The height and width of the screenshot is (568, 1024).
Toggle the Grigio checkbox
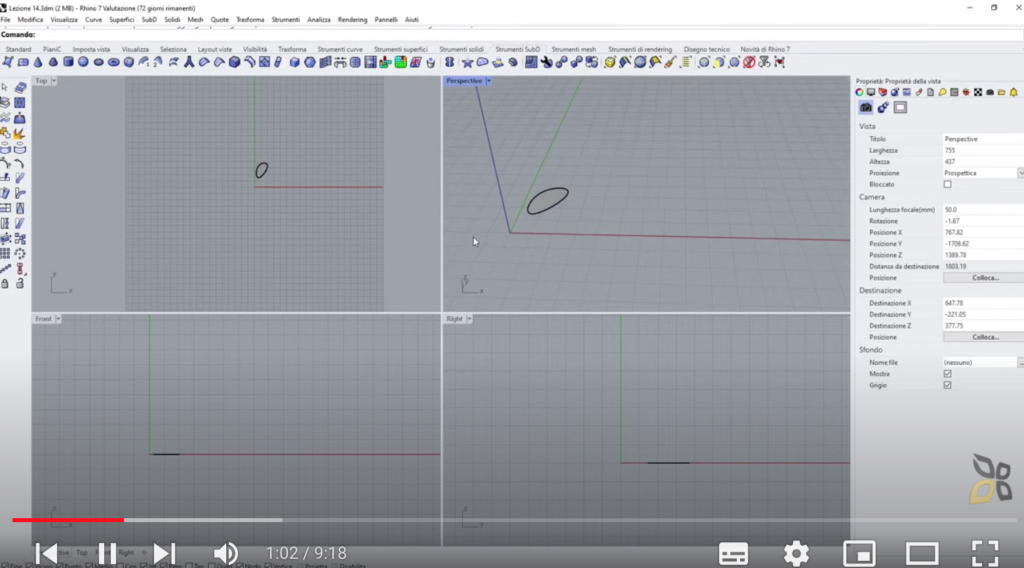coord(948,385)
